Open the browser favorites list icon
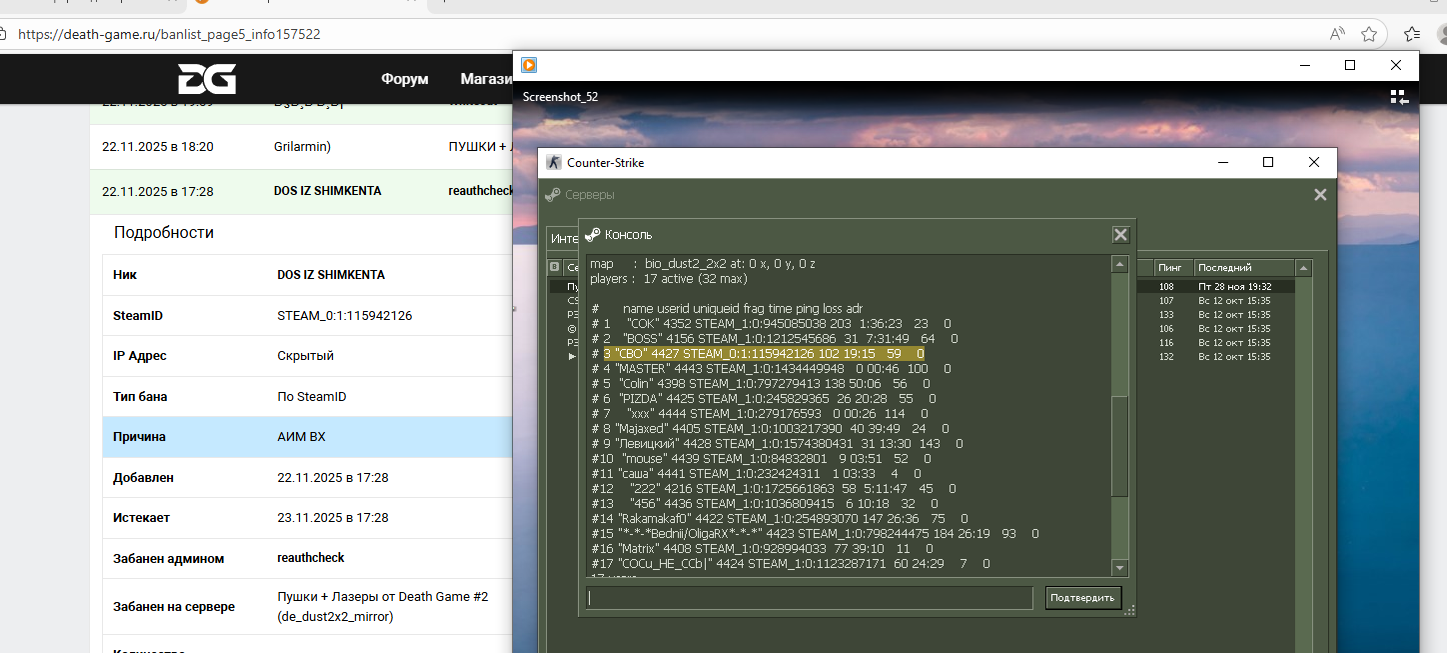 coord(1412,34)
